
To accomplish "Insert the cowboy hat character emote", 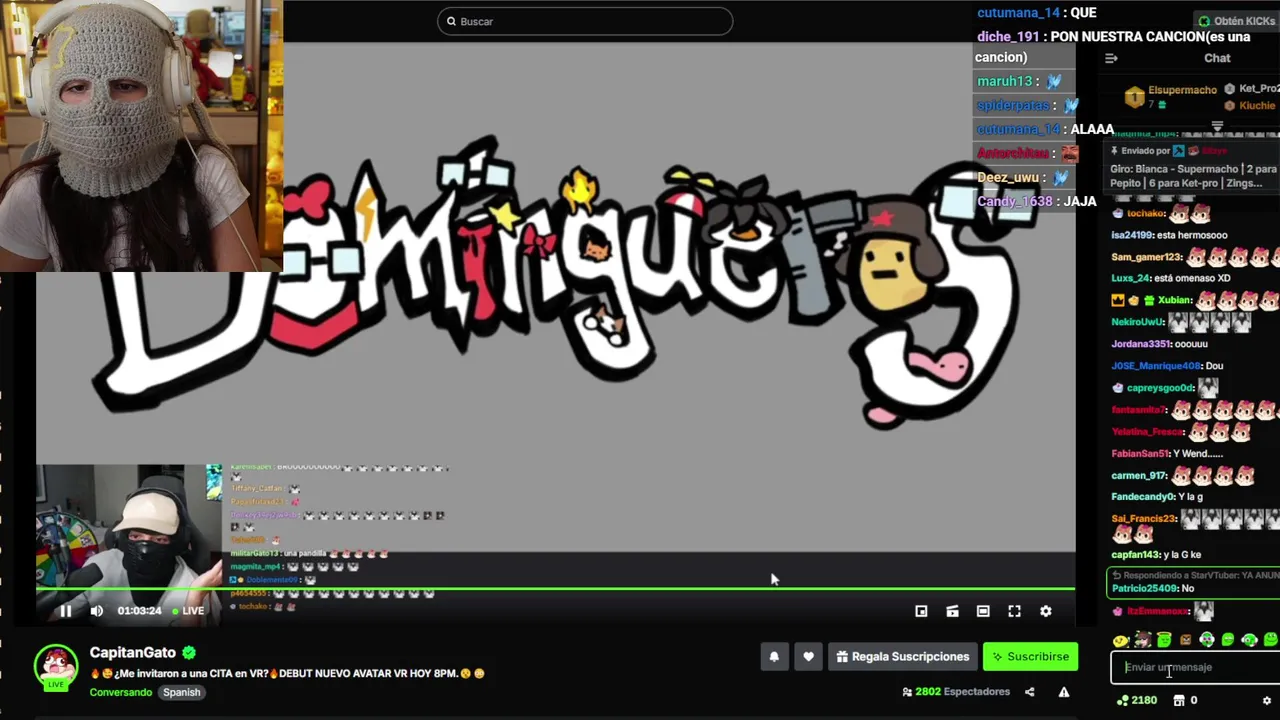I will (1142, 640).
